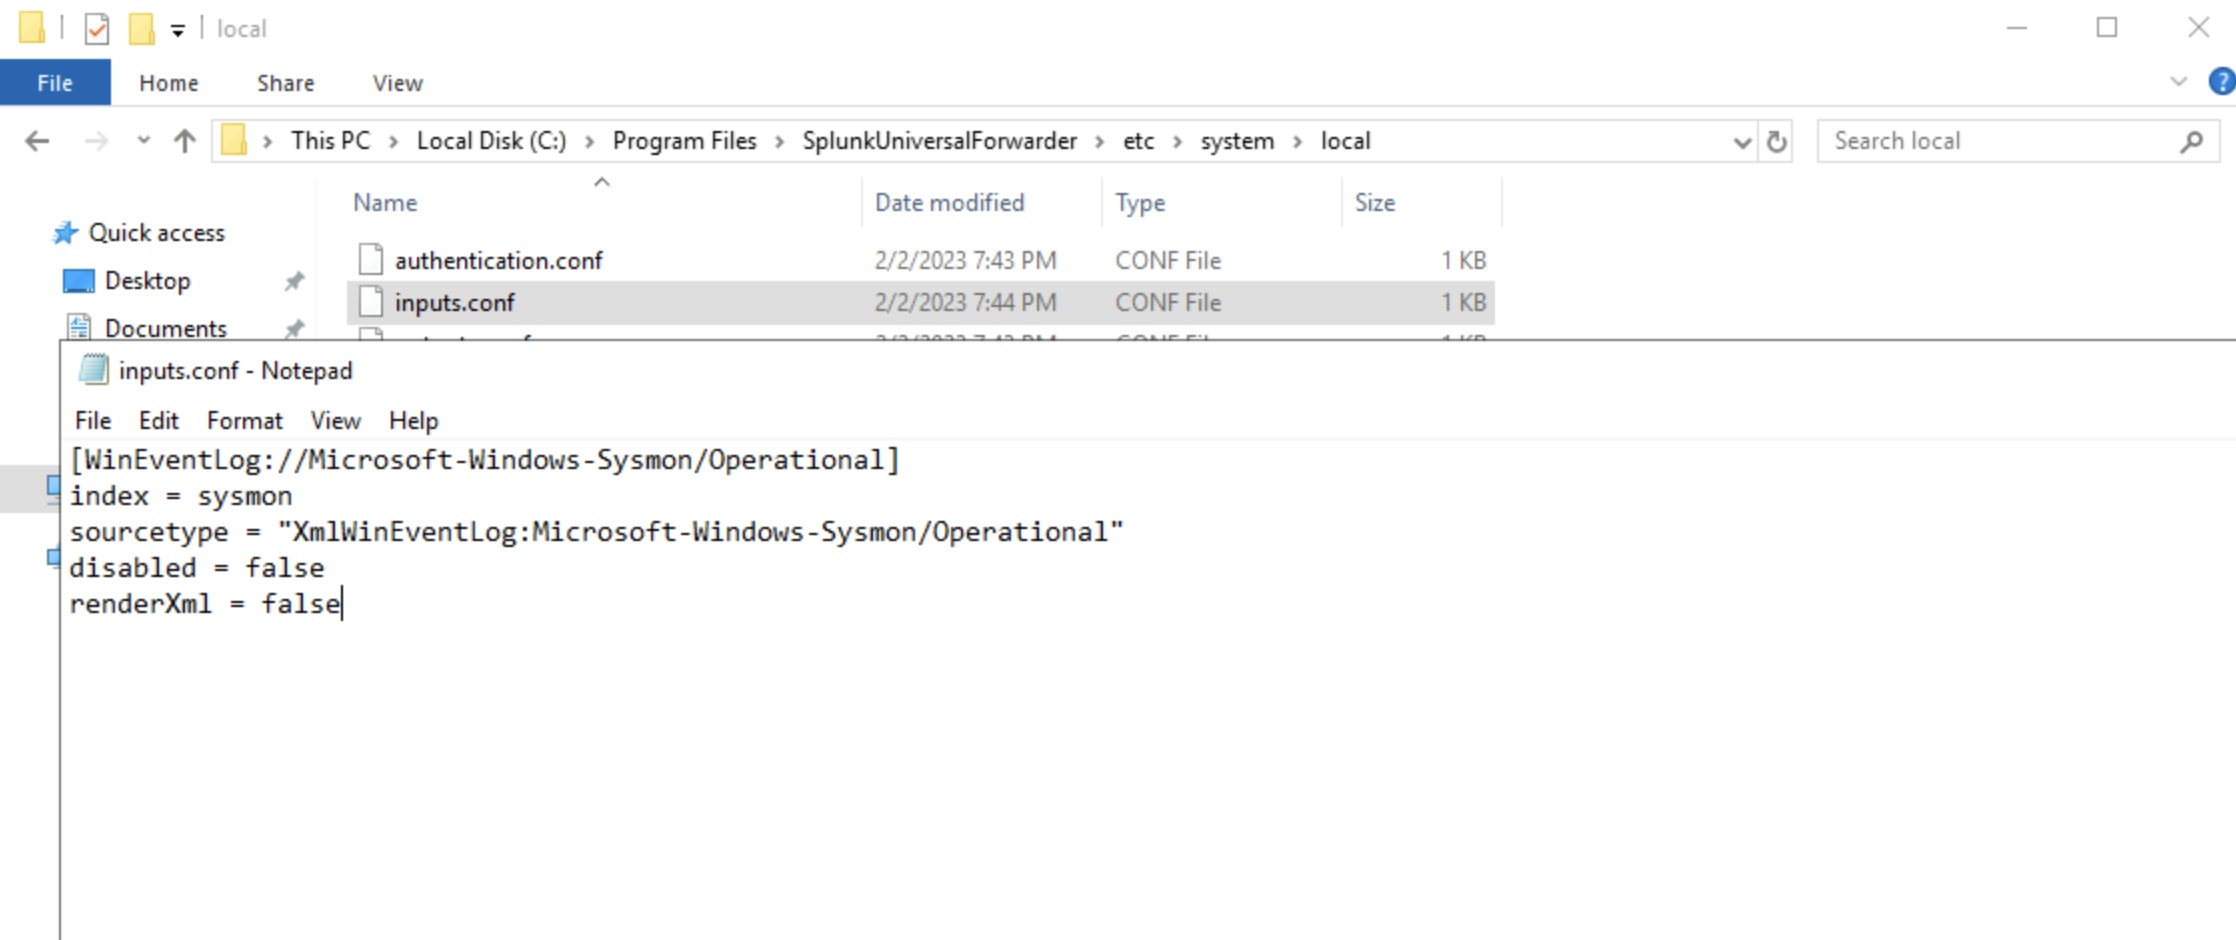
Task: Expand chevron between etc and system in path
Action: point(1177,142)
